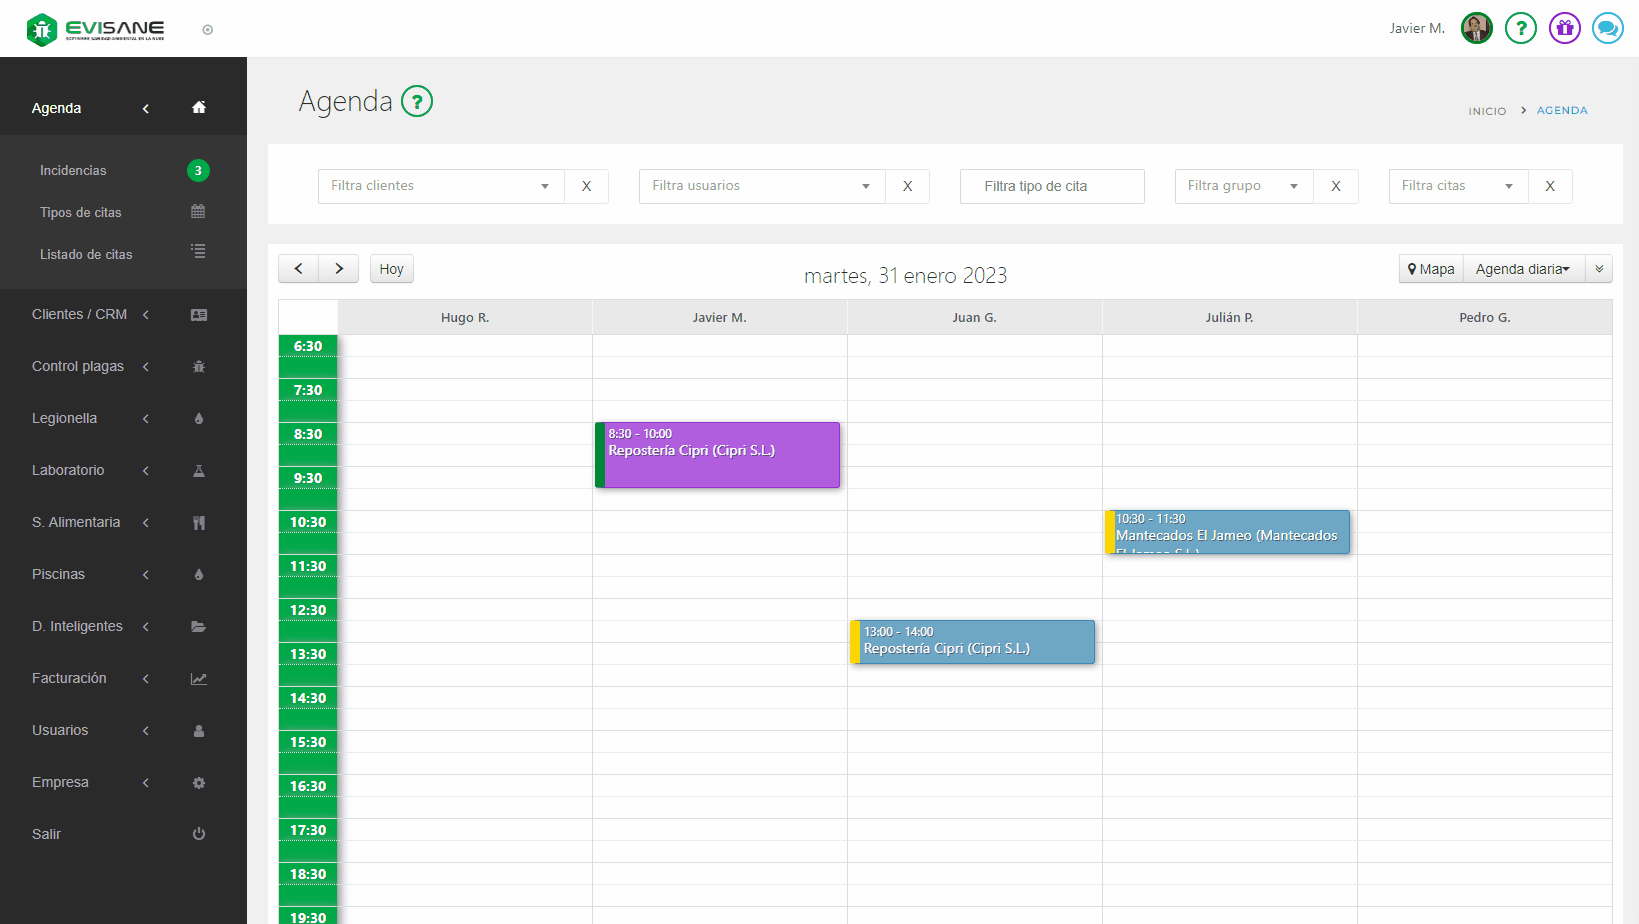Expand Control plagas menu
Viewport: 1639px width, 924px height.
[78, 367]
